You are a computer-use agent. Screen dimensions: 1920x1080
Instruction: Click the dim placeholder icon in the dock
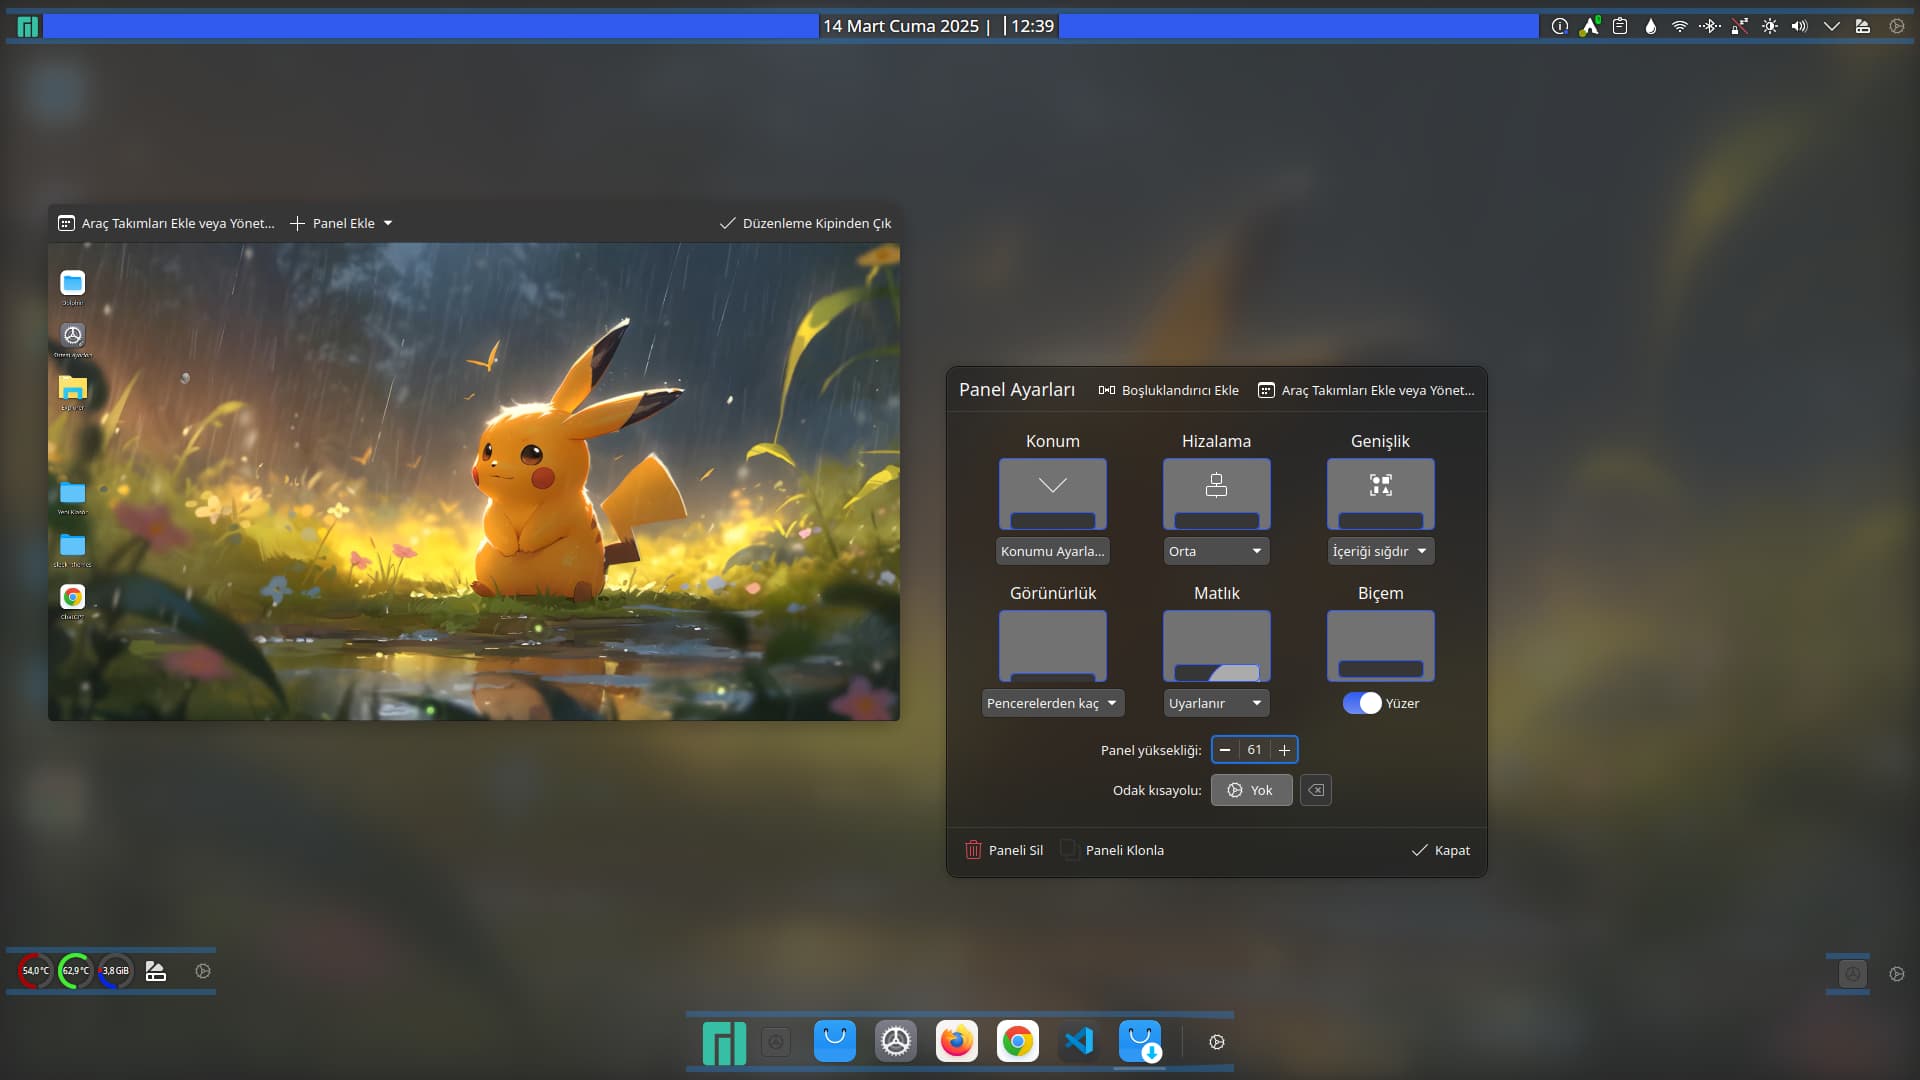776,1042
